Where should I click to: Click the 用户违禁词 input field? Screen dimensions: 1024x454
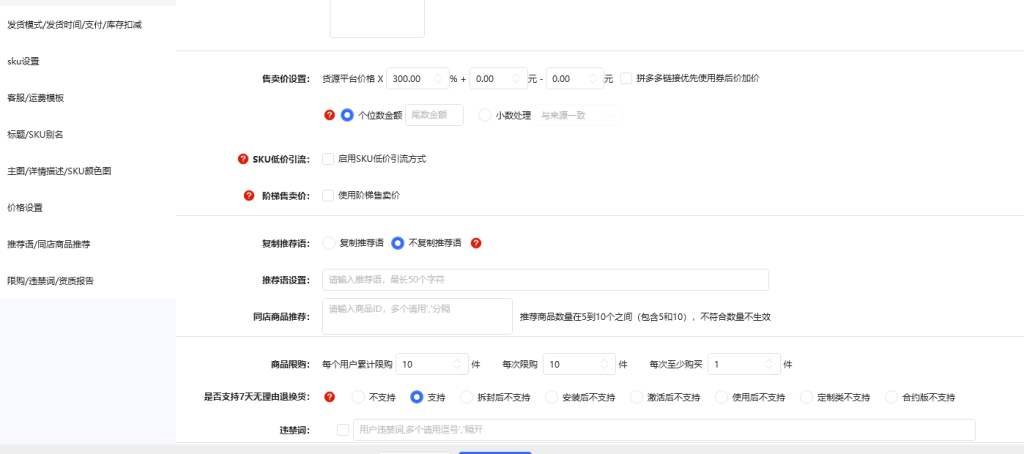point(664,430)
